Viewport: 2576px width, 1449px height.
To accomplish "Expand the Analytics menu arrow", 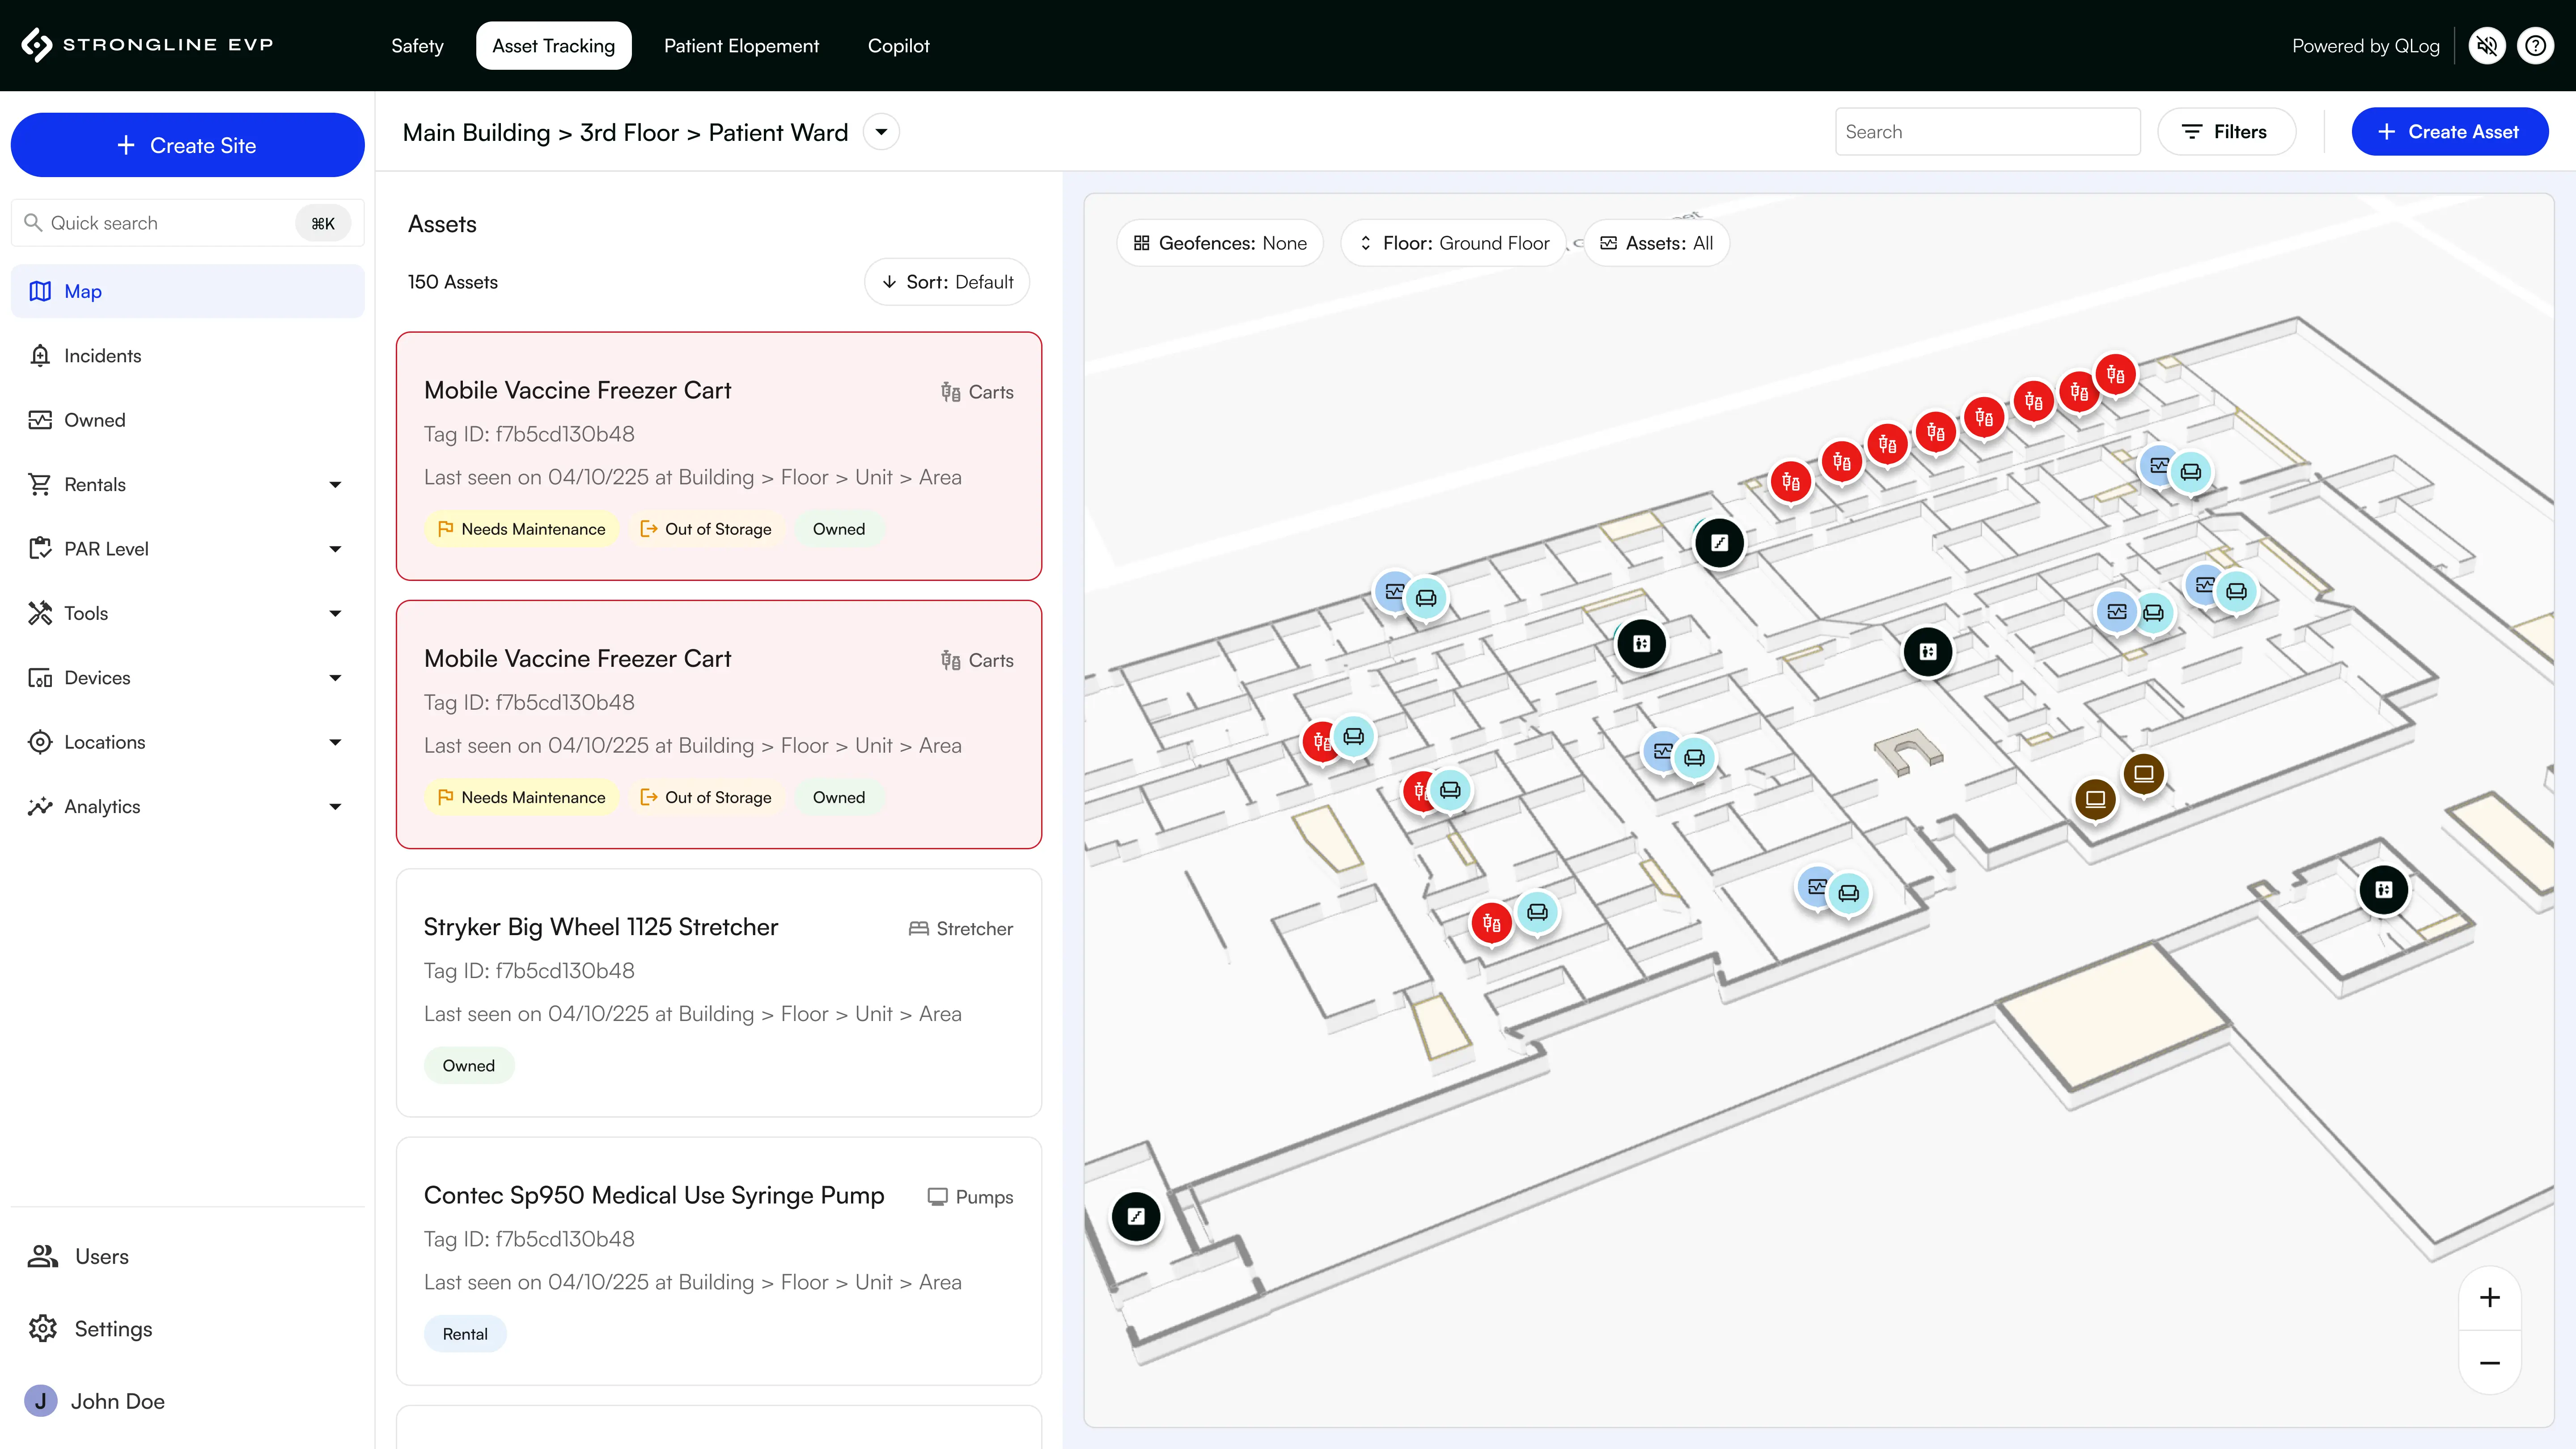I will click(x=335, y=807).
